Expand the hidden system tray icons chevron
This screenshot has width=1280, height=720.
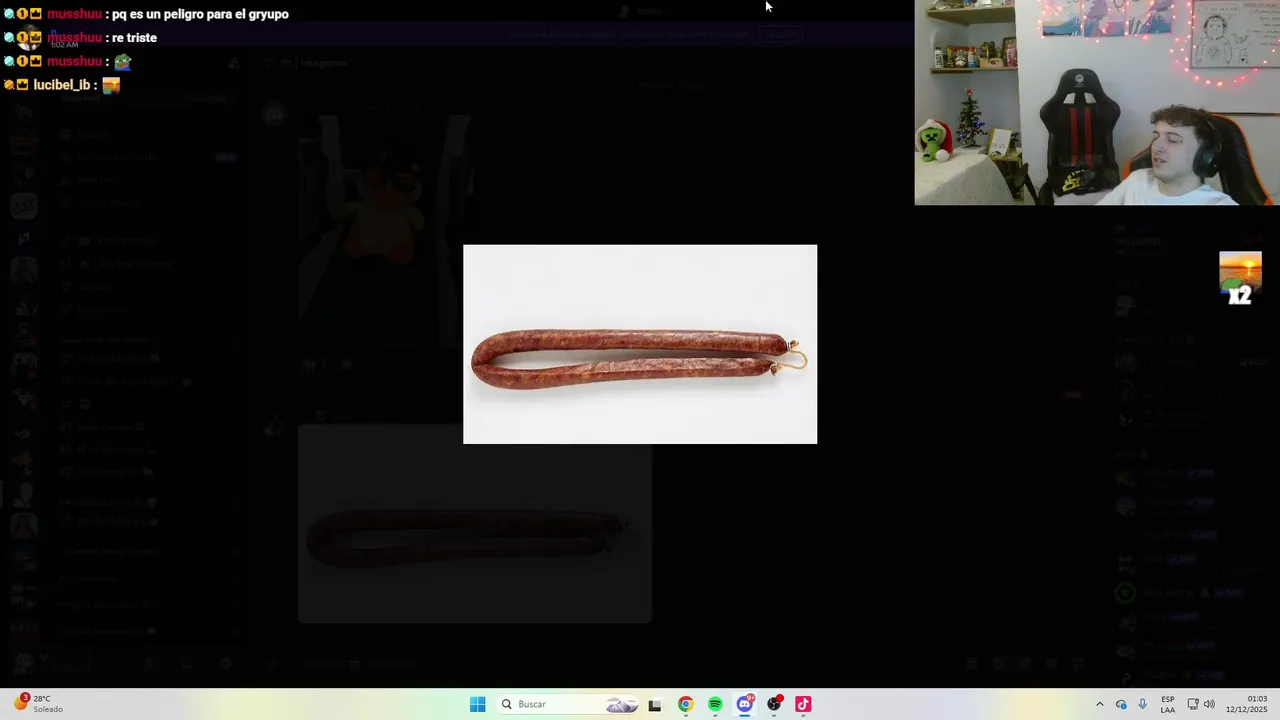point(1100,704)
